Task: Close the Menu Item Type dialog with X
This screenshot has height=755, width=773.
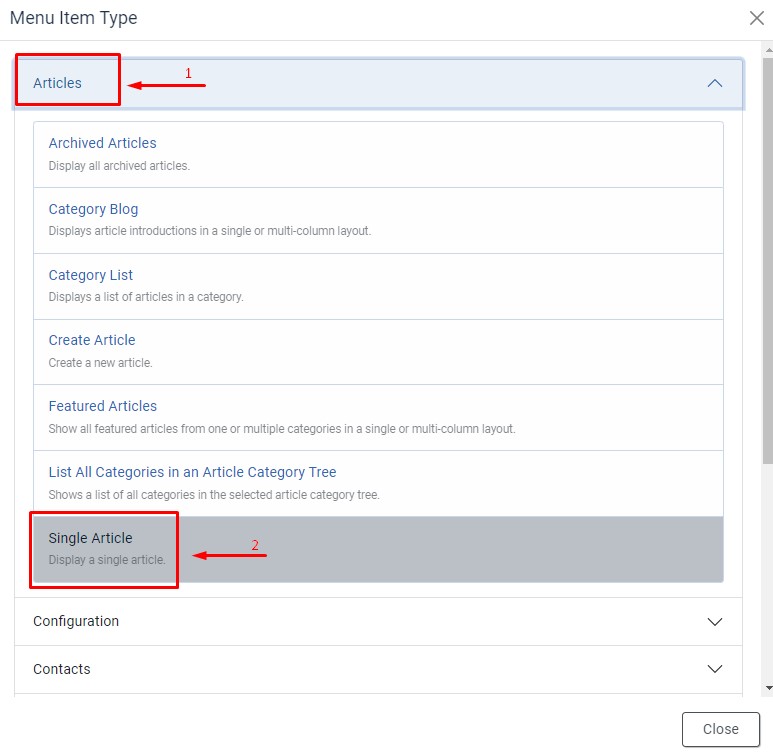Action: coord(757,18)
